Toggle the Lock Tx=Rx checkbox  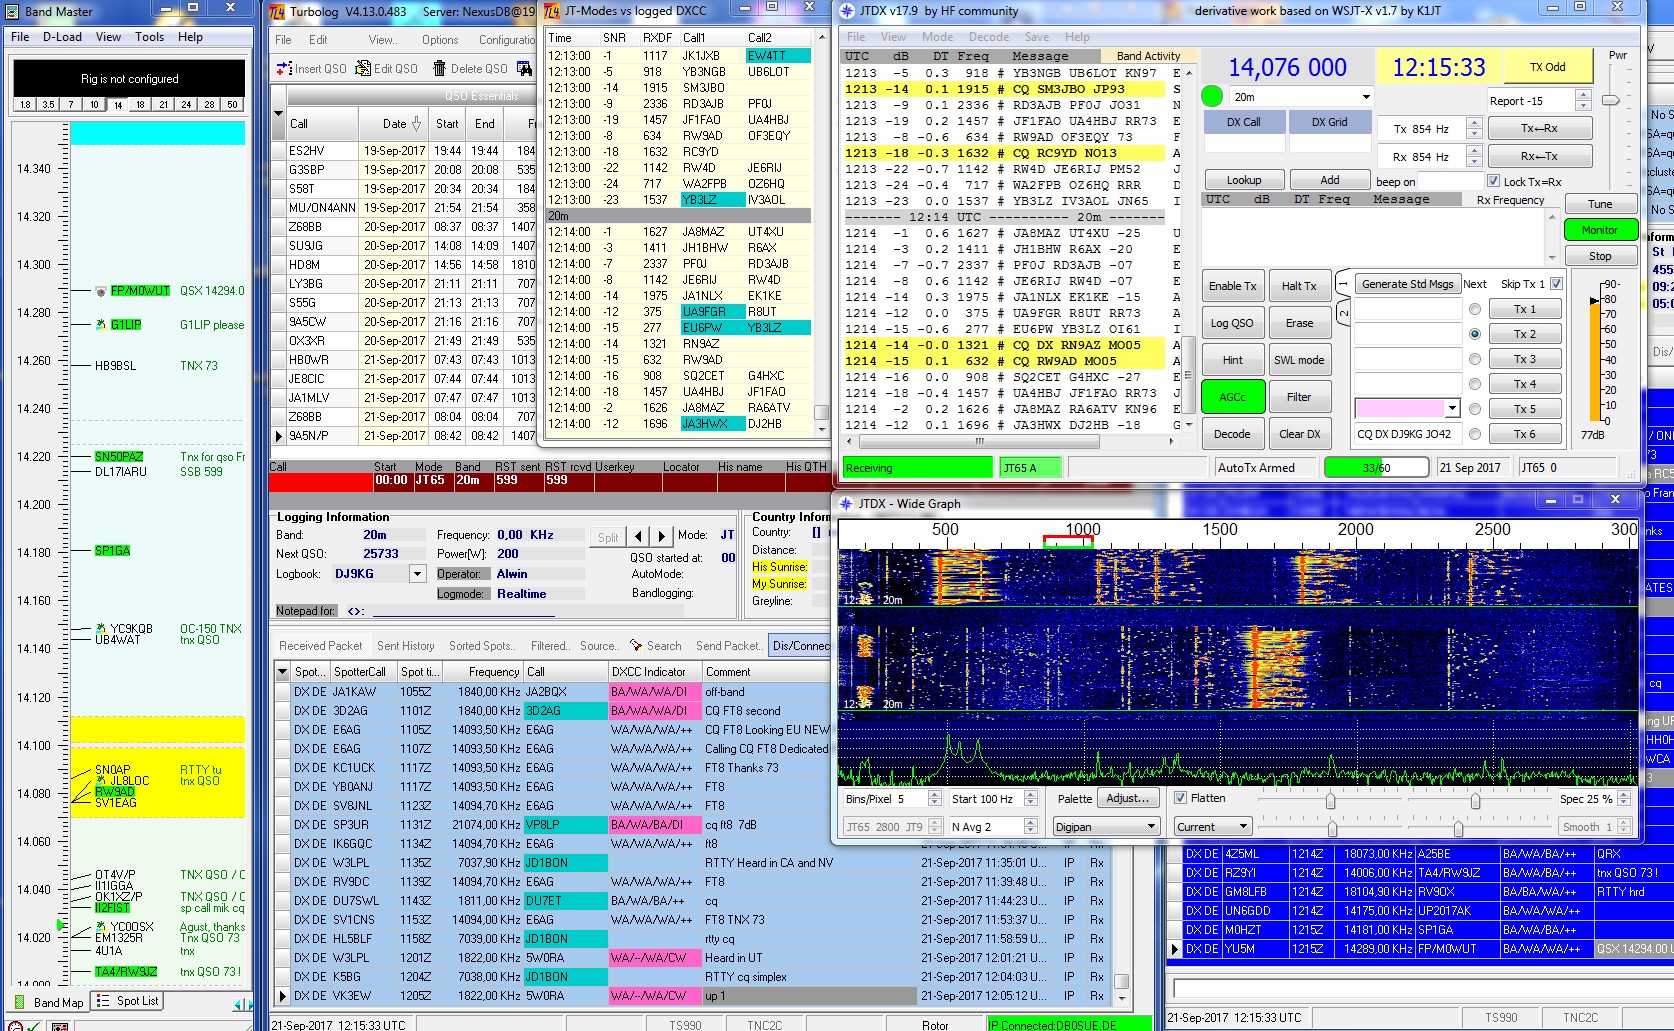click(x=1493, y=181)
